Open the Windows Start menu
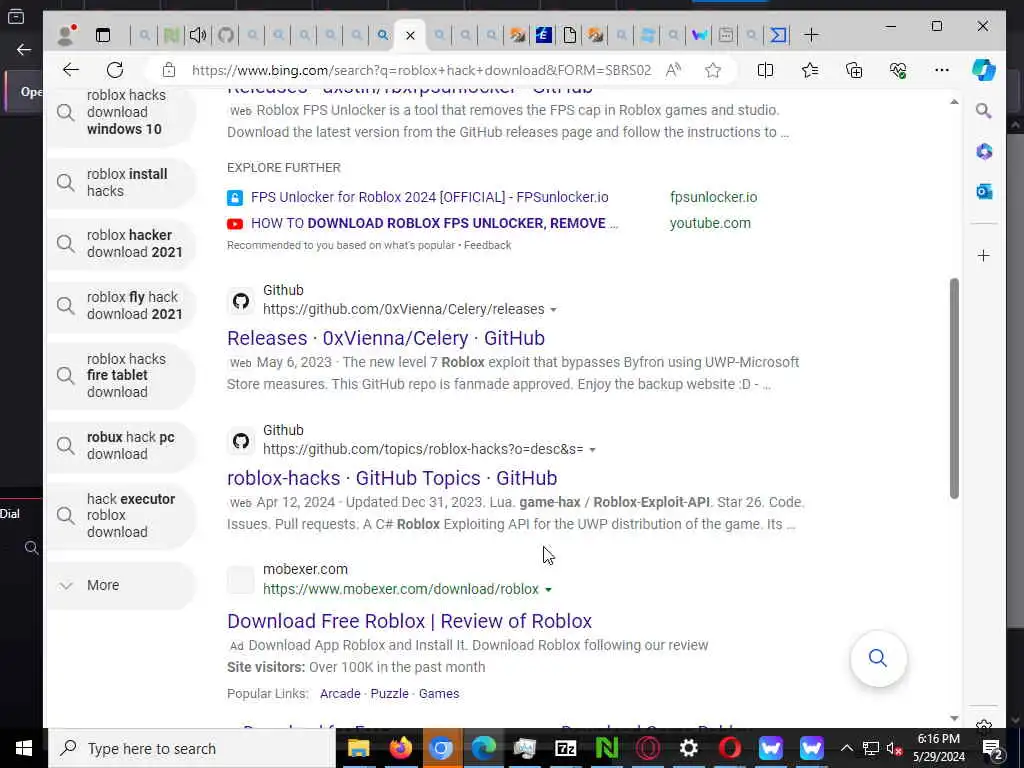Viewport: 1024px width, 768px height. click(24, 748)
